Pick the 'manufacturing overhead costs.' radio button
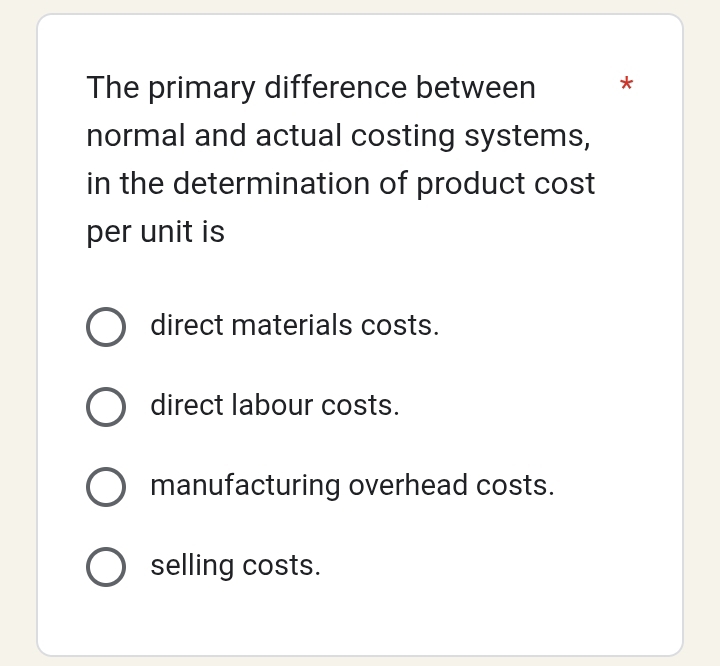This screenshot has width=720, height=666. point(106,487)
